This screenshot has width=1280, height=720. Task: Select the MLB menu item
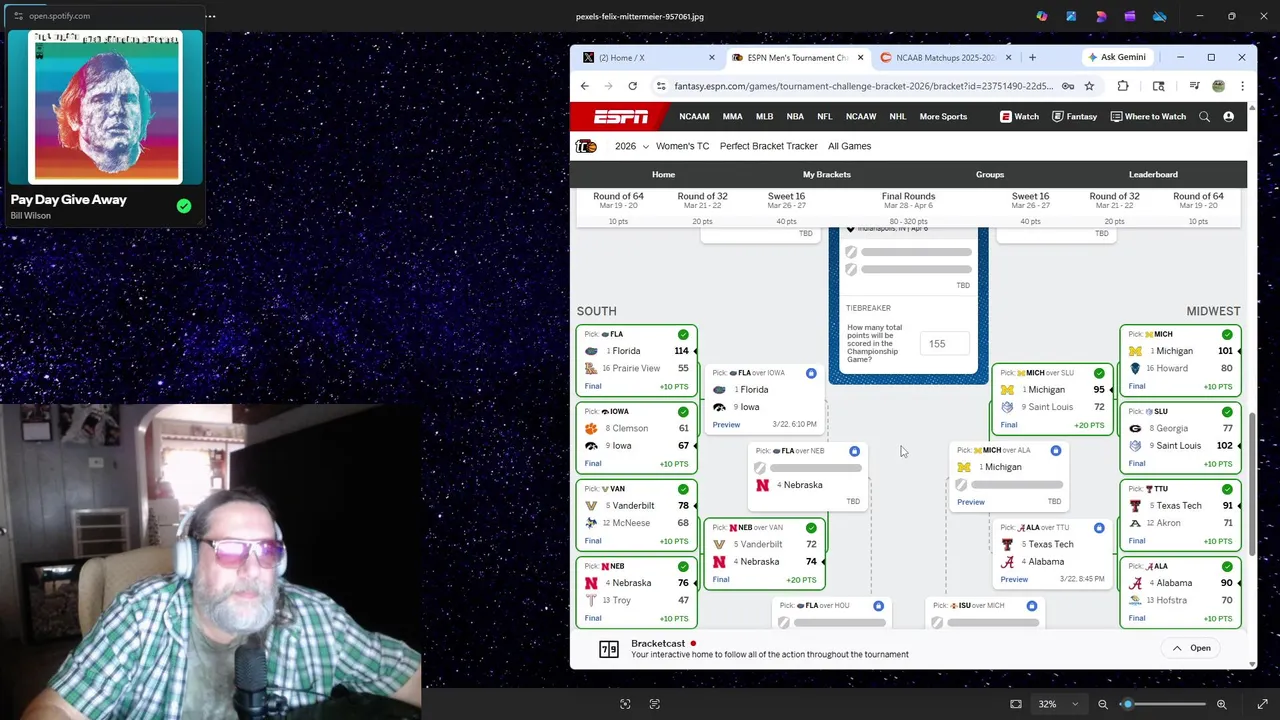point(764,117)
